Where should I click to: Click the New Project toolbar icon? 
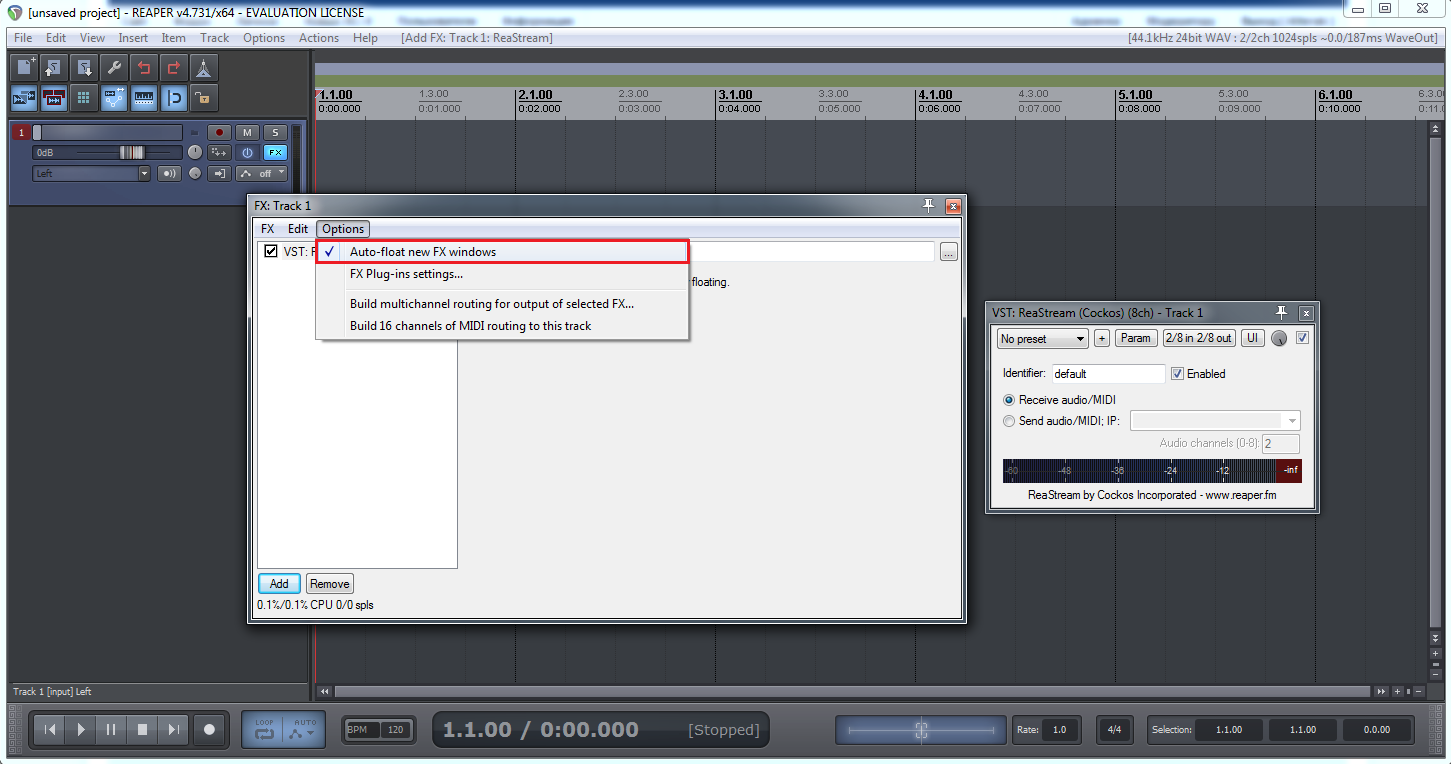click(x=24, y=68)
